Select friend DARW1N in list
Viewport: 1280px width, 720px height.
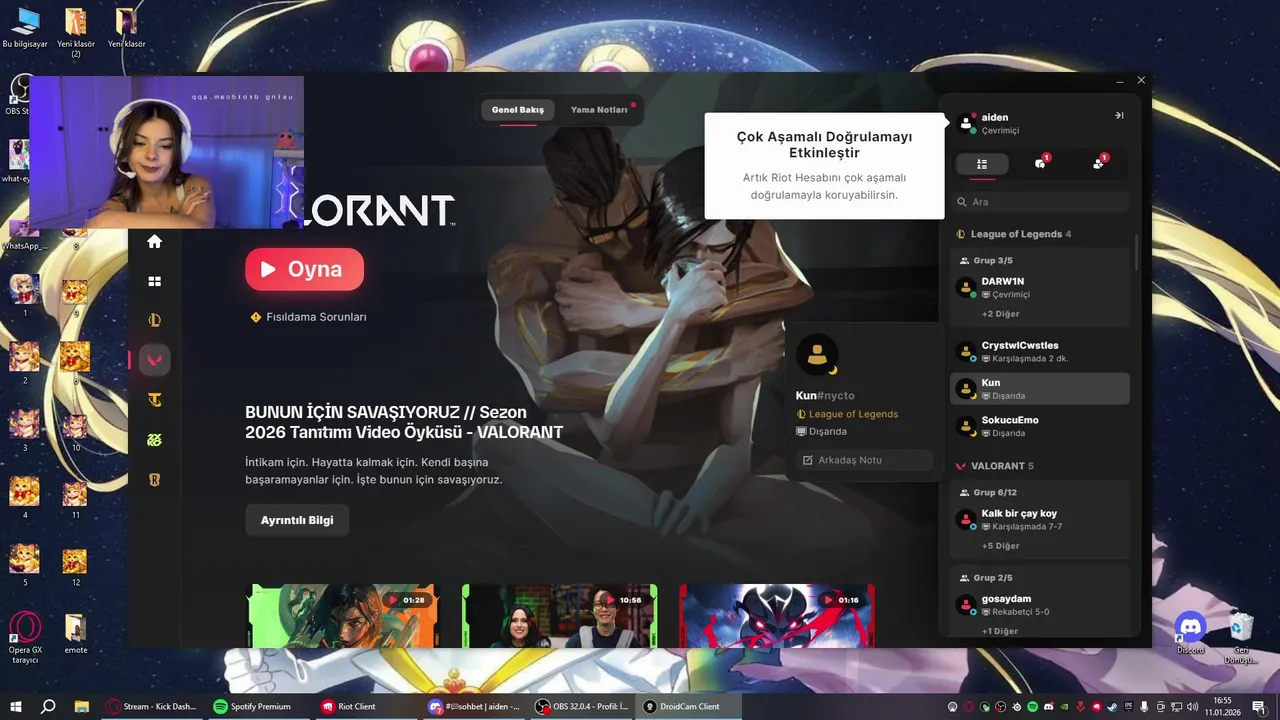(x=1040, y=288)
